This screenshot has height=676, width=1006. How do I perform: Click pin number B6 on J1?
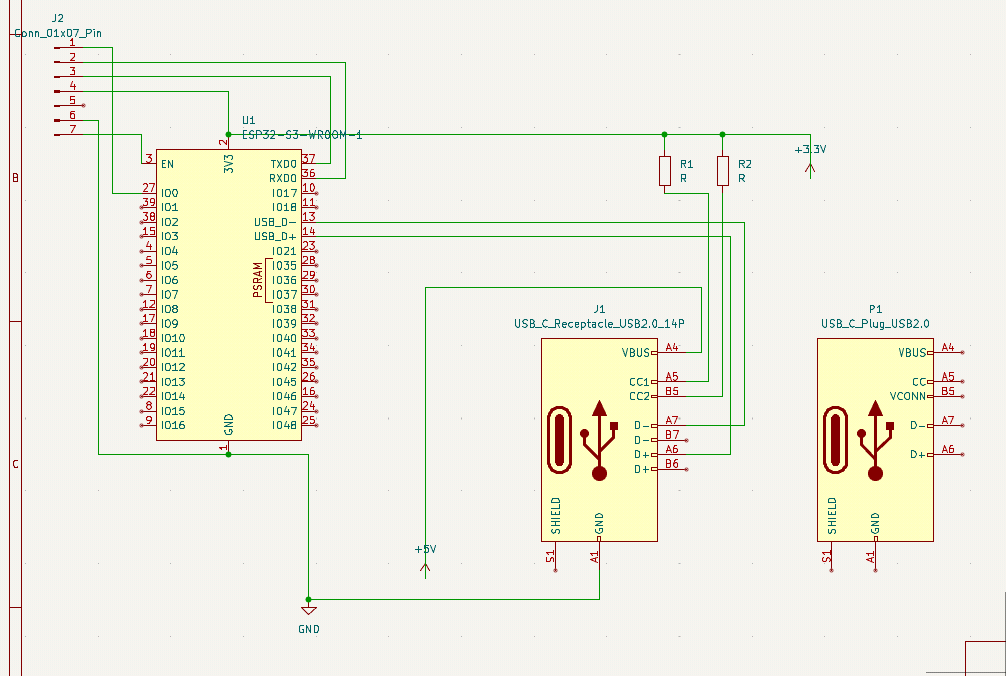coord(672,464)
